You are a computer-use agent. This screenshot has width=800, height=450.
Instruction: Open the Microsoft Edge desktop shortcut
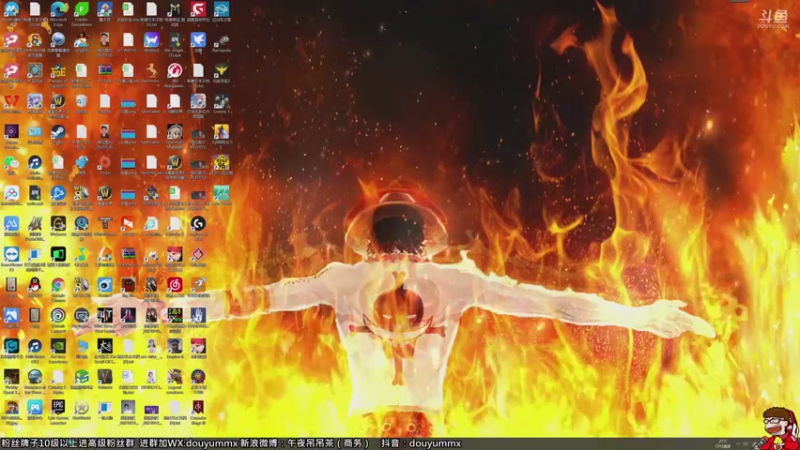58,9
